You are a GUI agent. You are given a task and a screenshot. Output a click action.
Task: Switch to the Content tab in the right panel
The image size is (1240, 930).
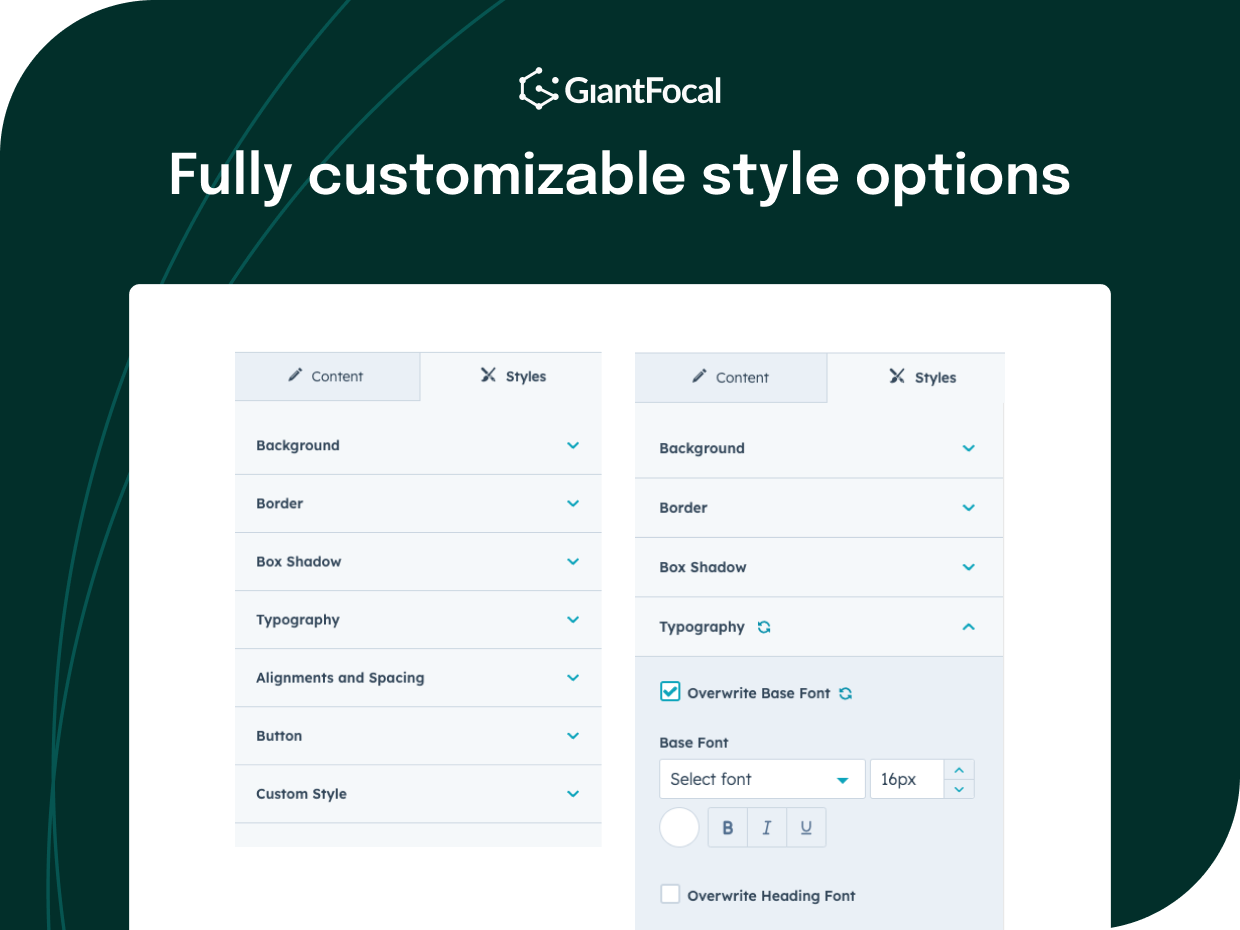pyautogui.click(x=731, y=377)
